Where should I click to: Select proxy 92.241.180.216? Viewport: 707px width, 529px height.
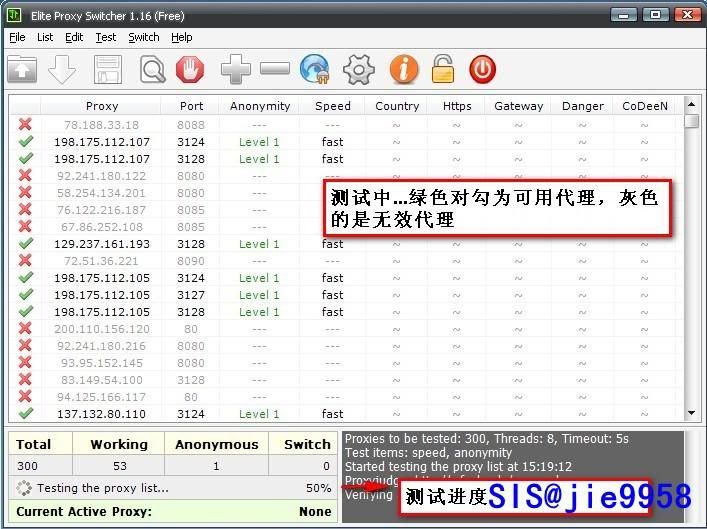(101, 346)
